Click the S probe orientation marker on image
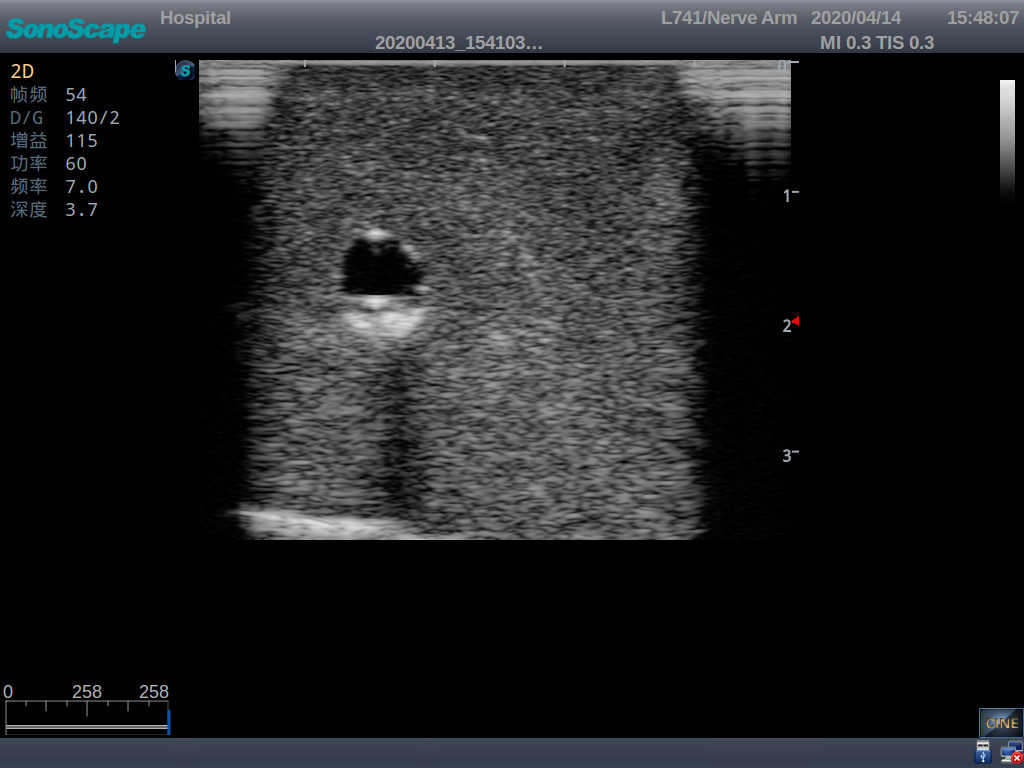1024x768 pixels. click(184, 69)
